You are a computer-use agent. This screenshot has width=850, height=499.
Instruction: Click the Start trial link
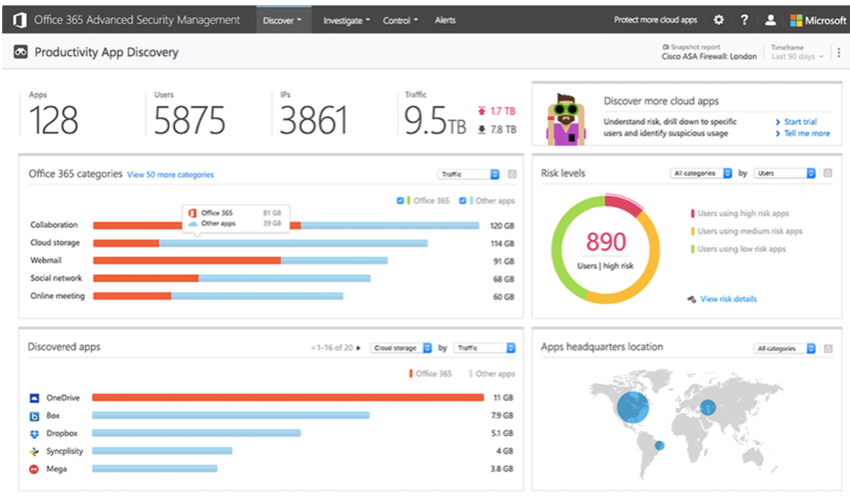pos(800,121)
